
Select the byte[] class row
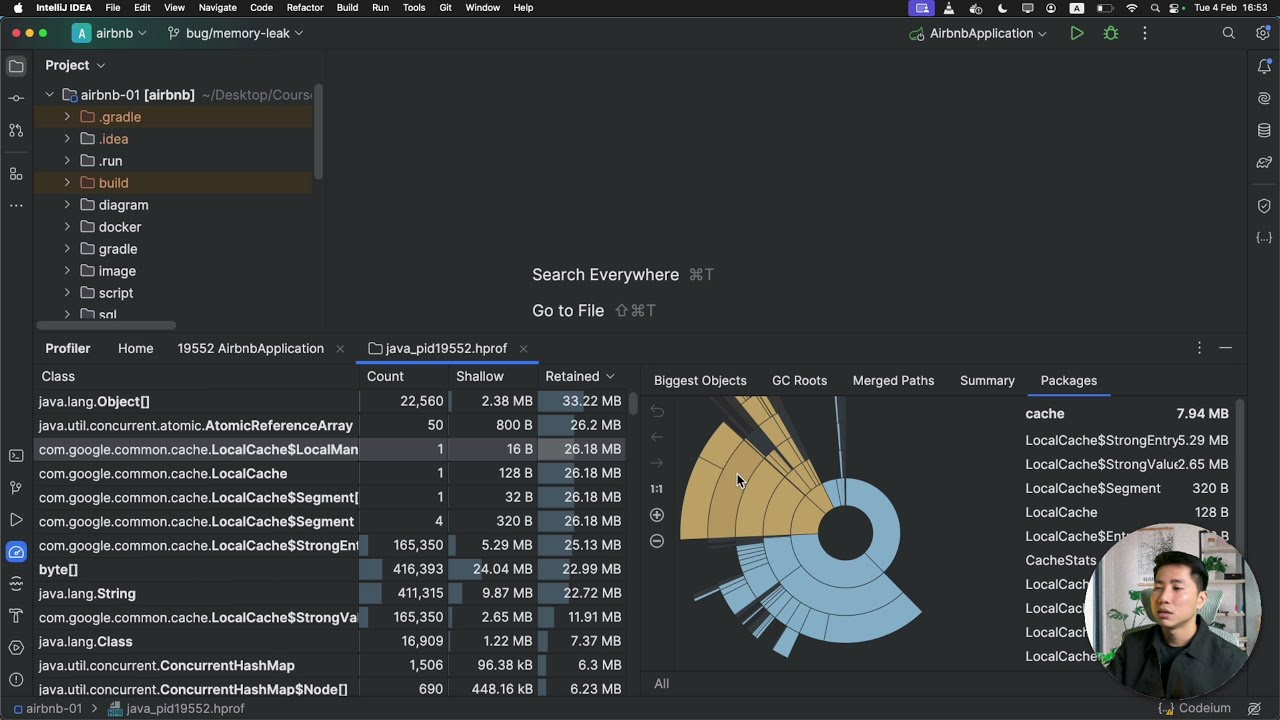pyautogui.click(x=330, y=569)
